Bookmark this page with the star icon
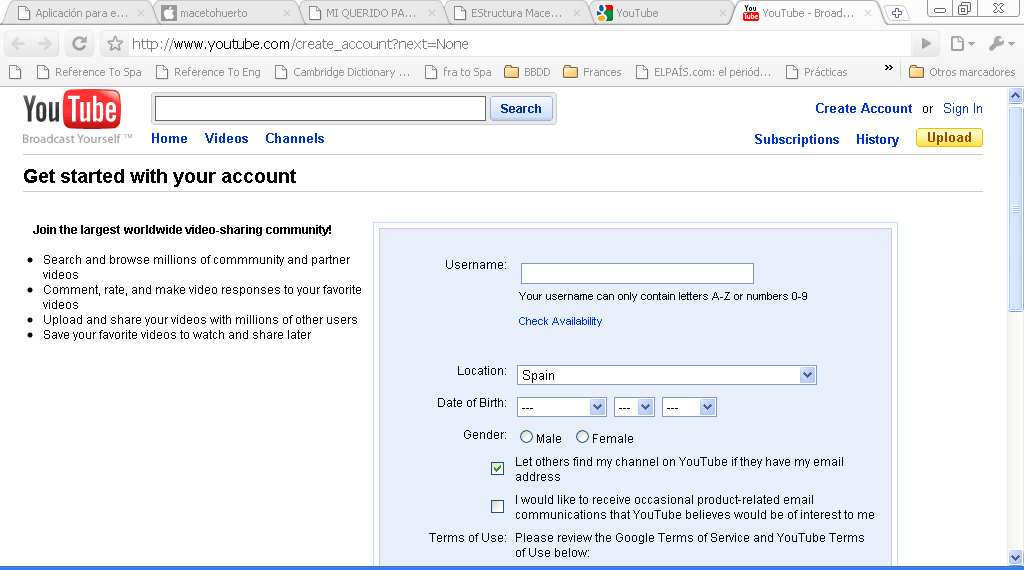This screenshot has width=1024, height=570. pyautogui.click(x=115, y=44)
